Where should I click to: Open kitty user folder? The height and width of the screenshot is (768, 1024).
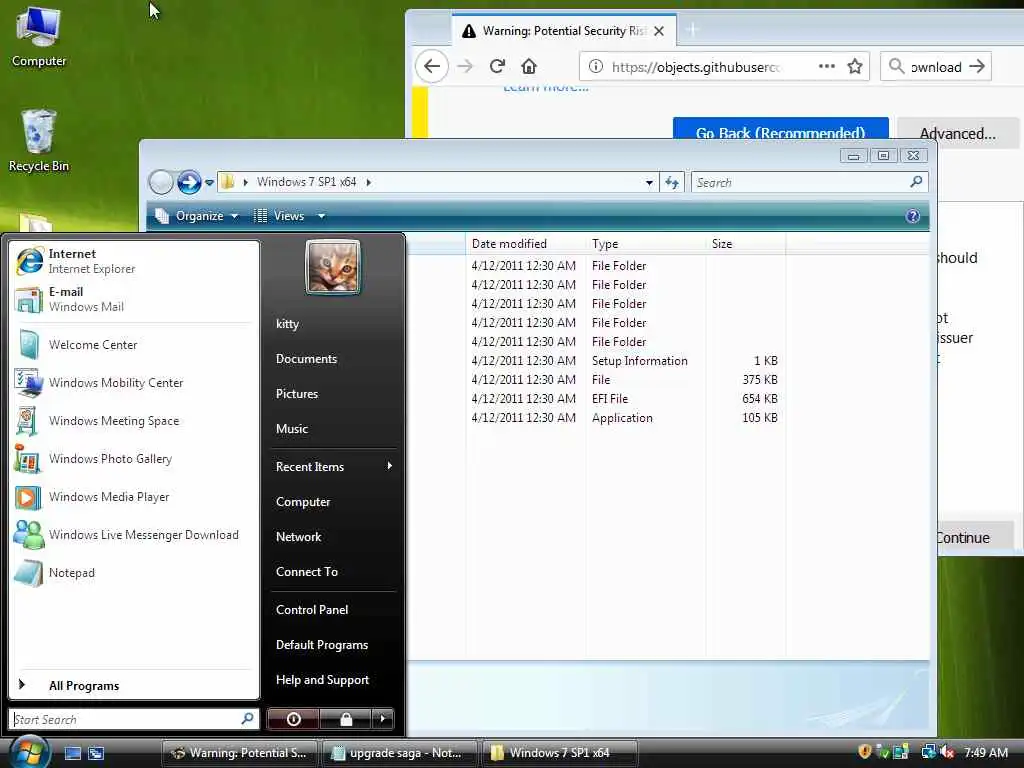click(x=332, y=324)
